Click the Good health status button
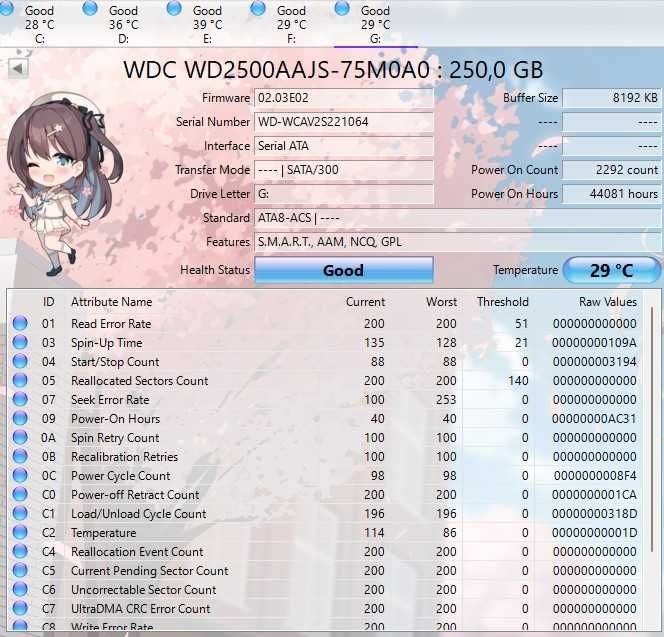Image resolution: width=664 pixels, height=637 pixels. tap(343, 270)
